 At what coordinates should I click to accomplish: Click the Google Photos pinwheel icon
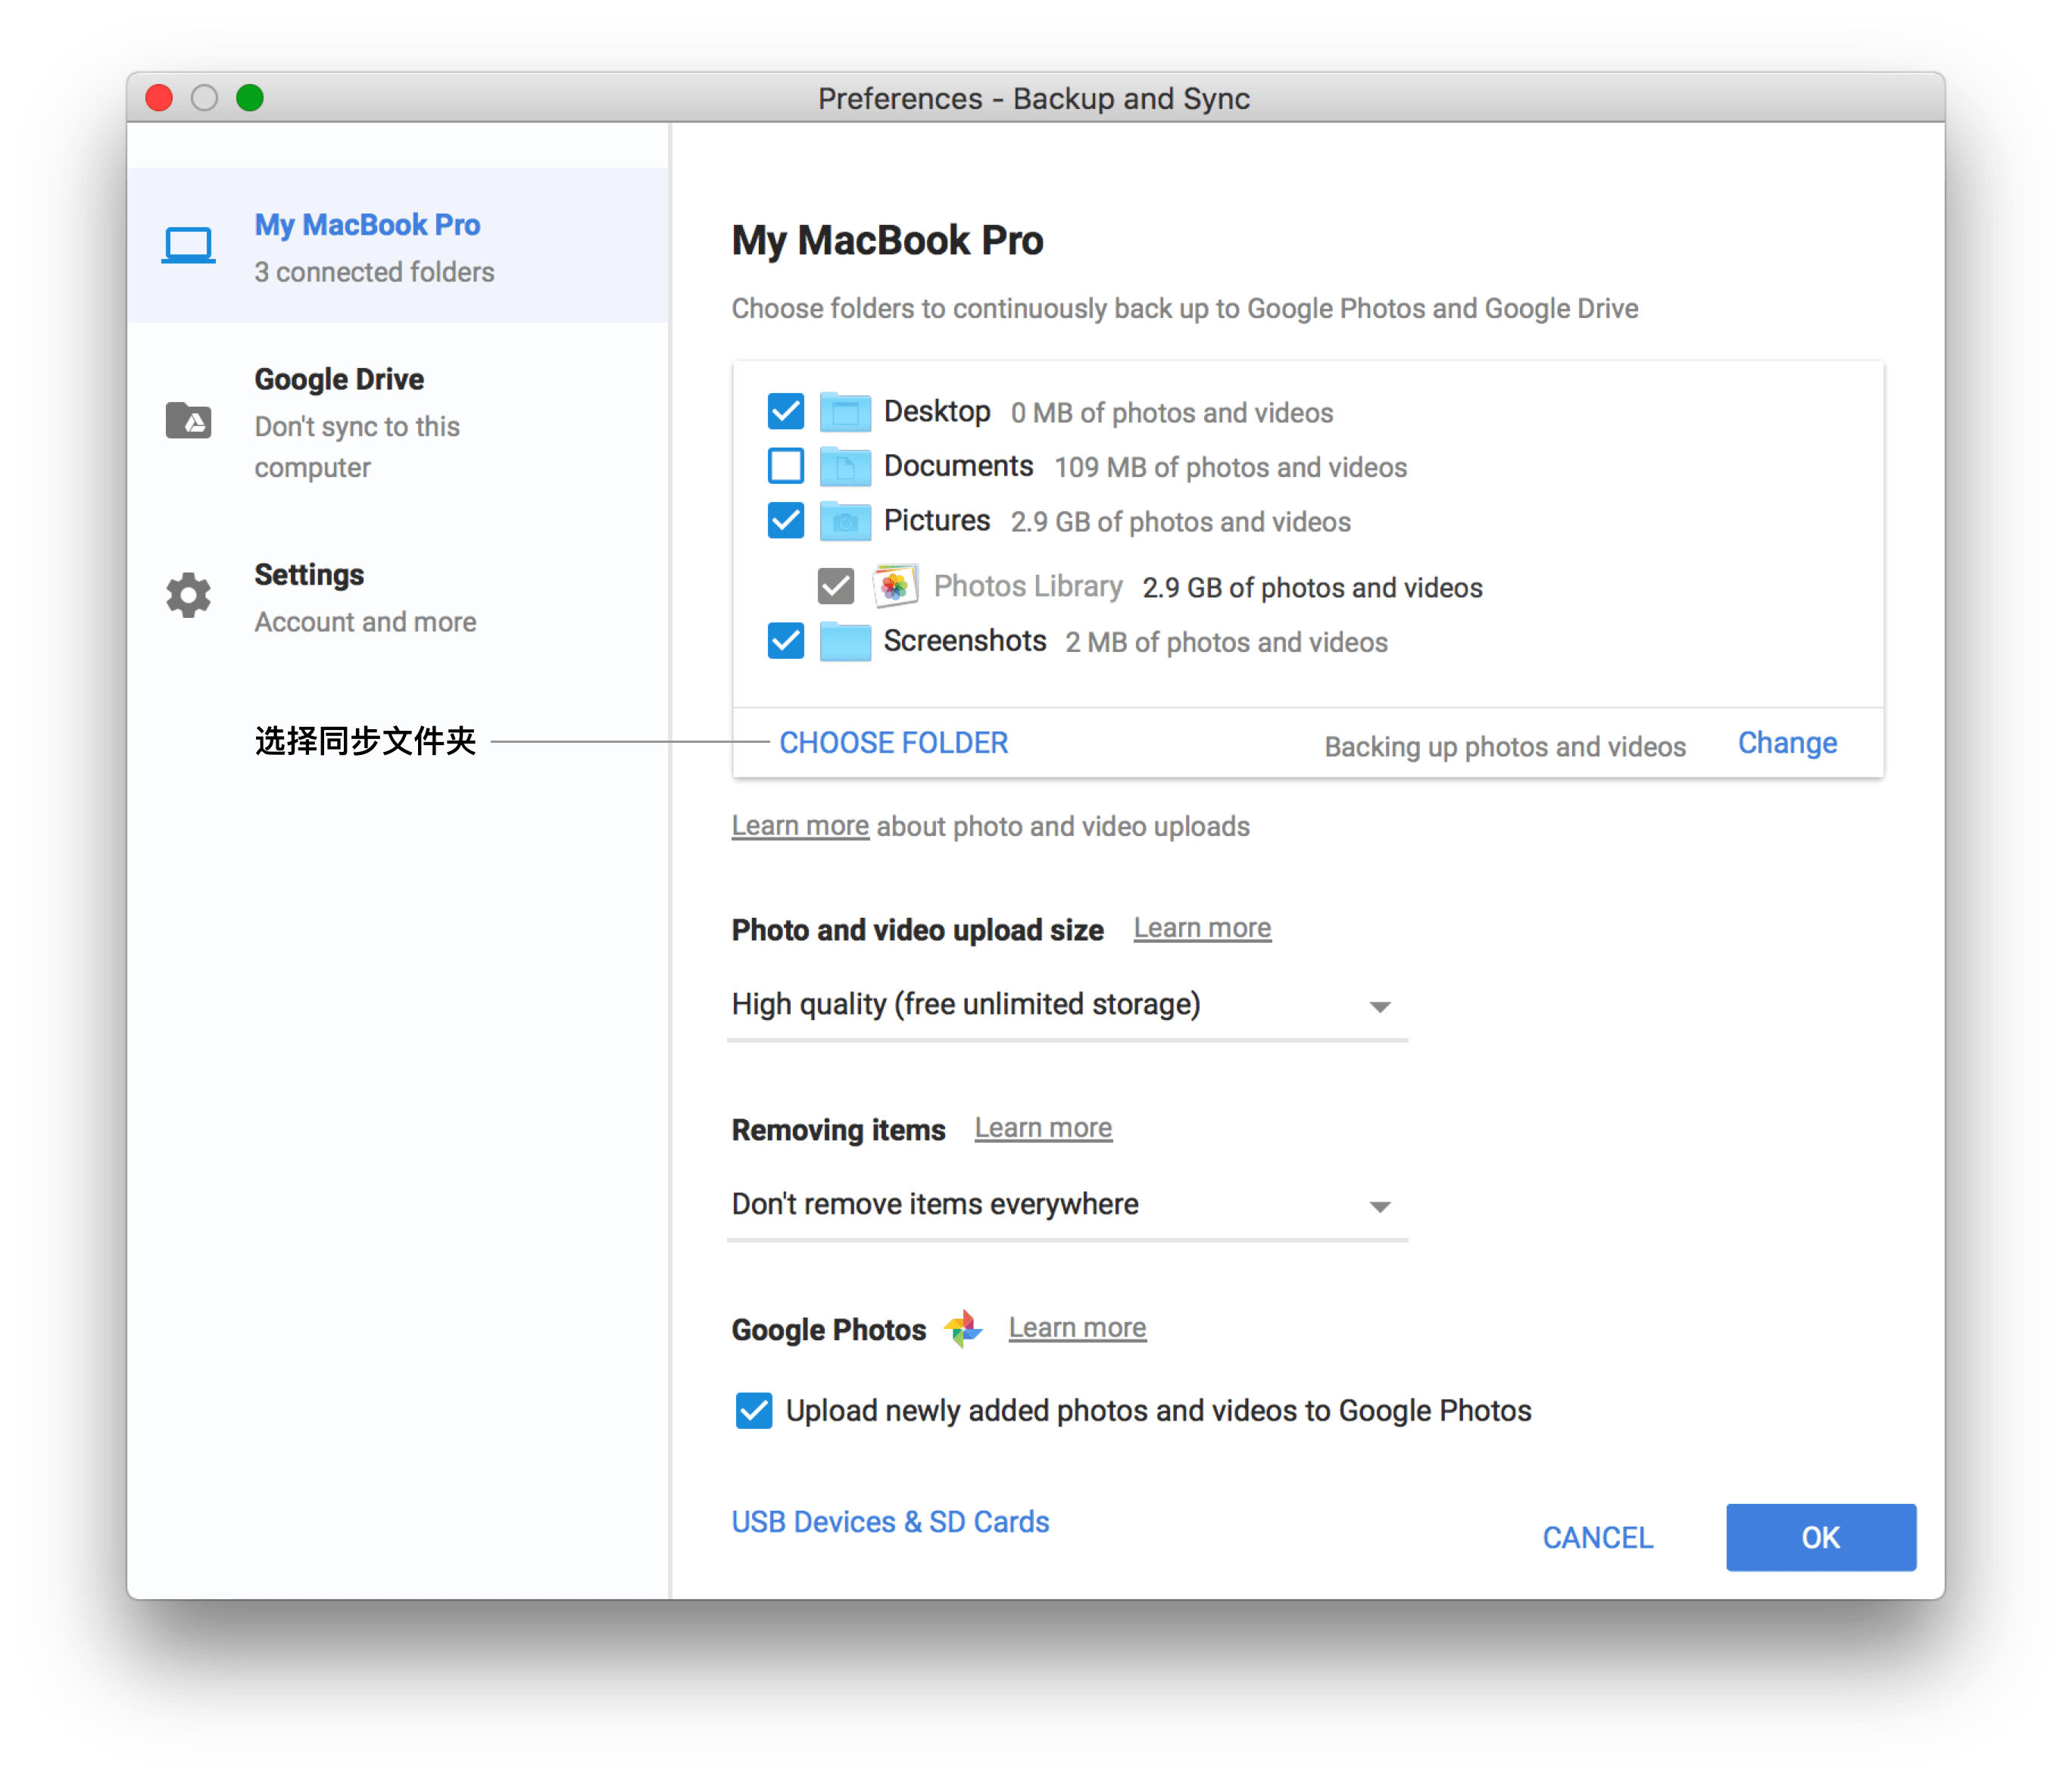click(x=963, y=1329)
